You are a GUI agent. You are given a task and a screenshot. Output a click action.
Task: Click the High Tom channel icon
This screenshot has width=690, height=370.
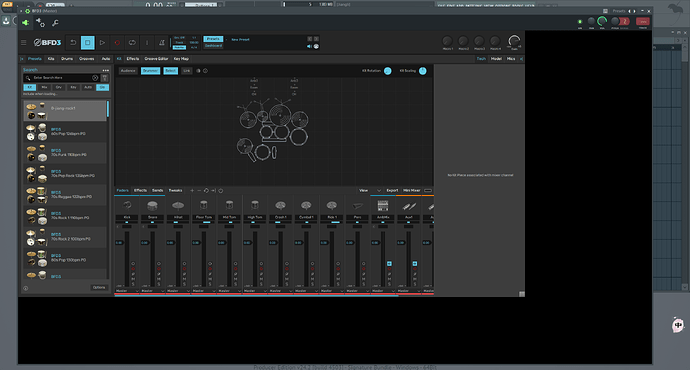[x=255, y=205]
